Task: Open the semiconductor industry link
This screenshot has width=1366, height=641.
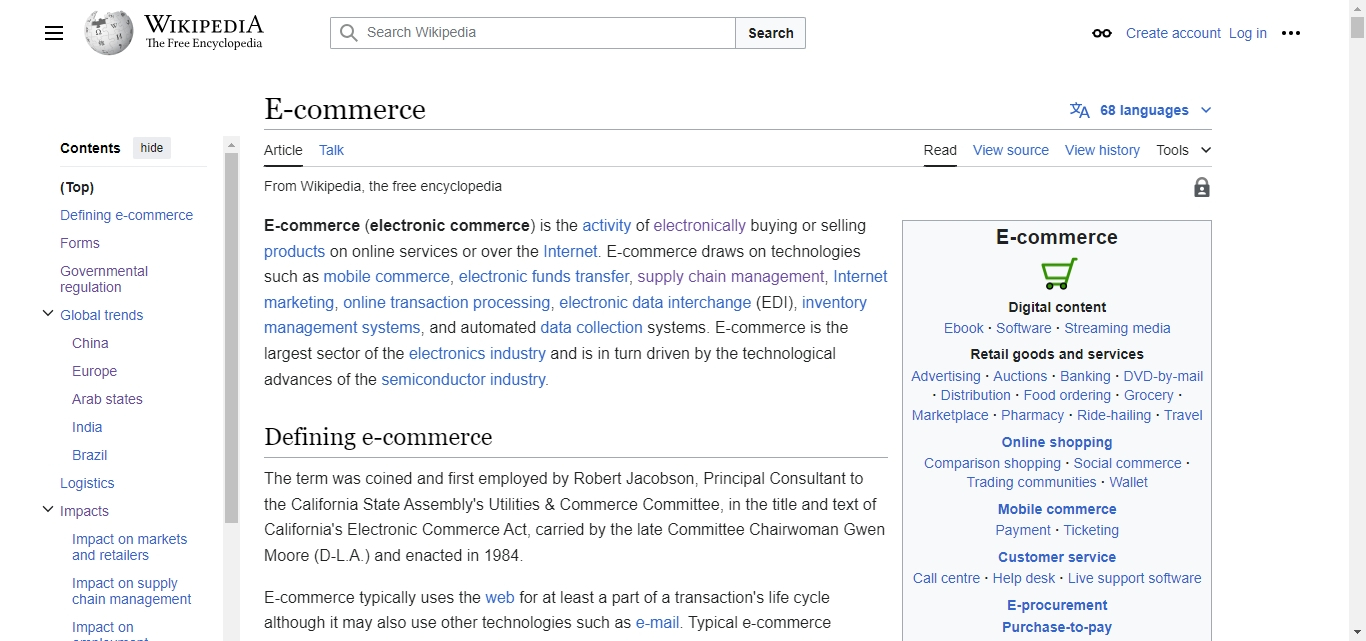Action: tap(463, 380)
